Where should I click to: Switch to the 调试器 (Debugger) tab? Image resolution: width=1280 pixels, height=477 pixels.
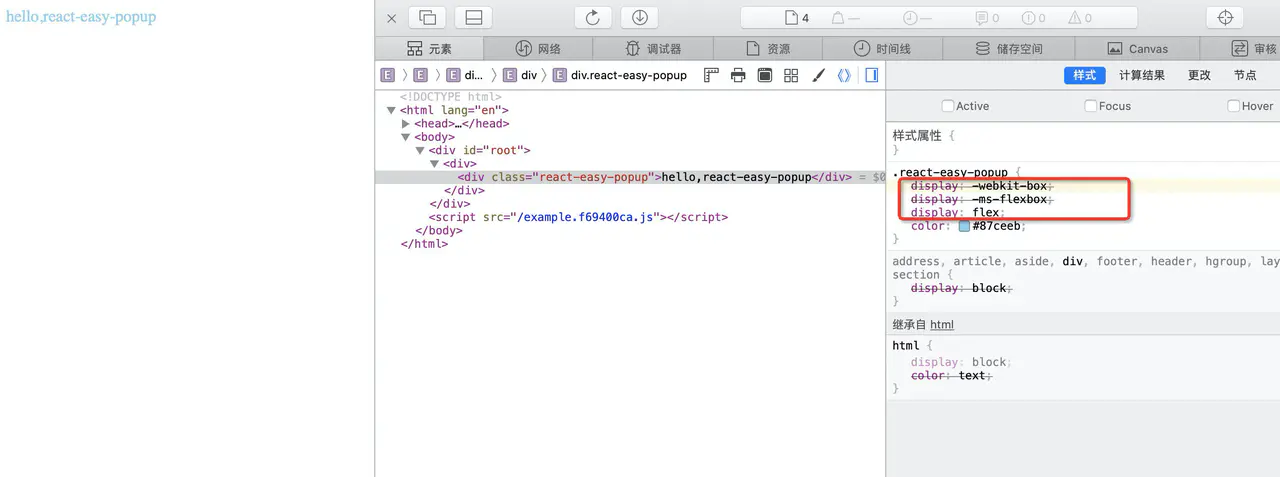[652, 48]
